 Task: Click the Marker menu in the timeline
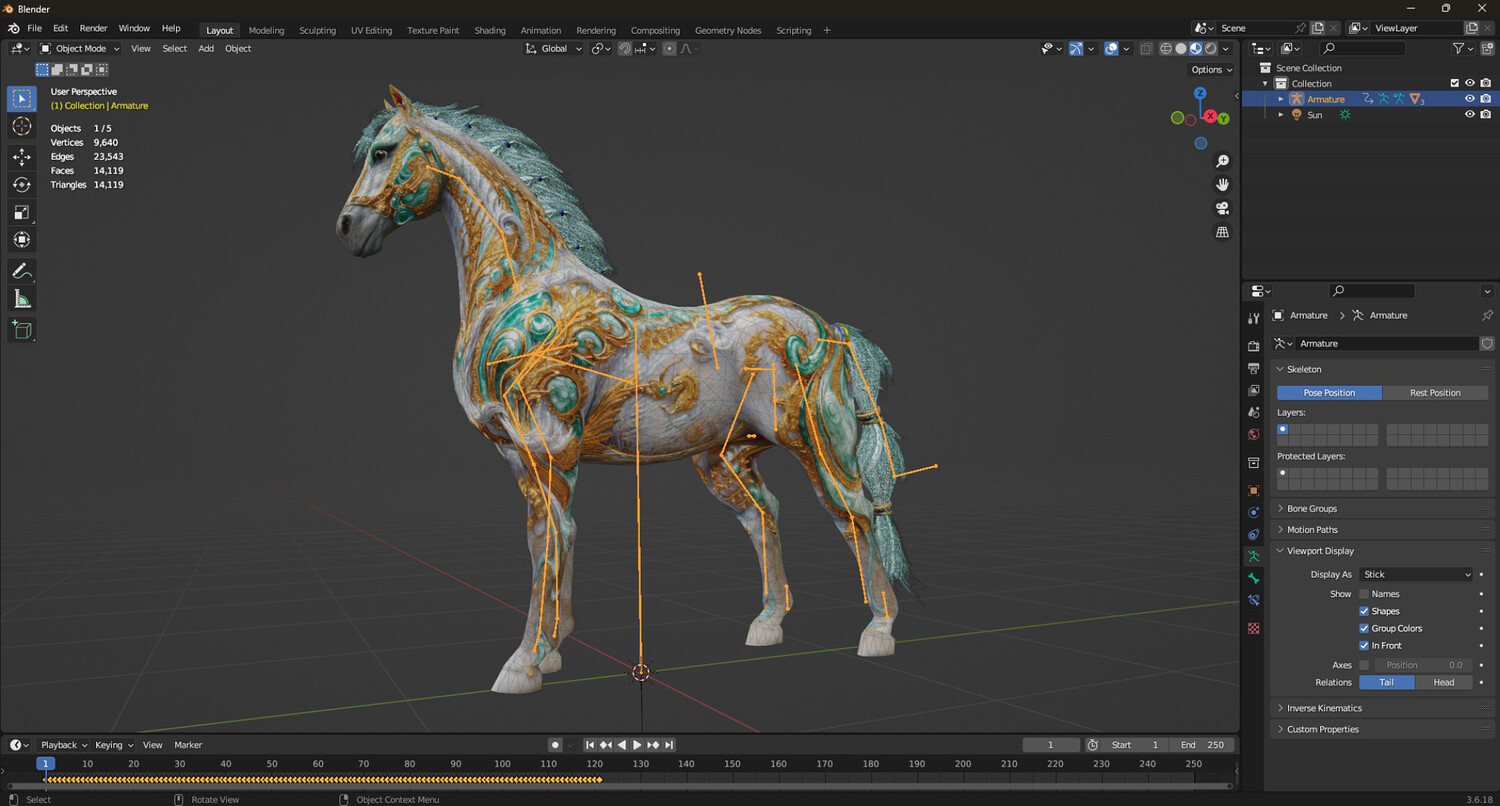(188, 745)
